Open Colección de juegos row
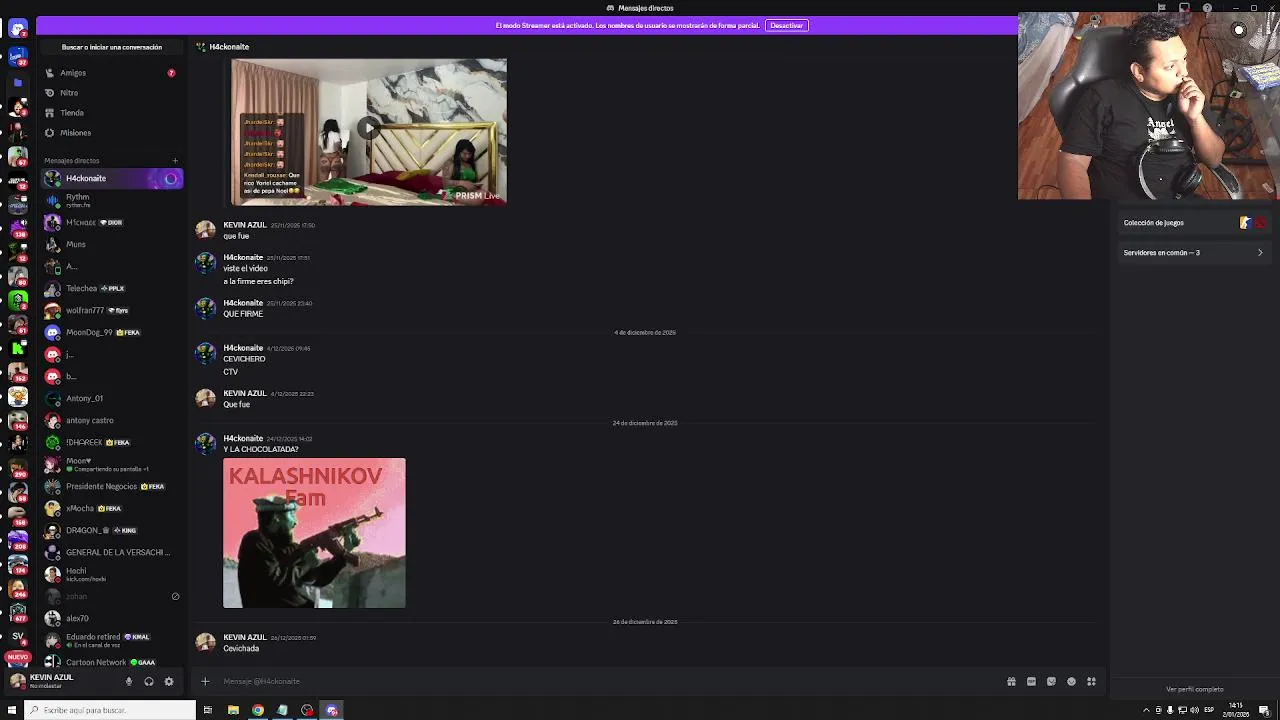Screen dimensions: 1280x720 coord(1193,223)
